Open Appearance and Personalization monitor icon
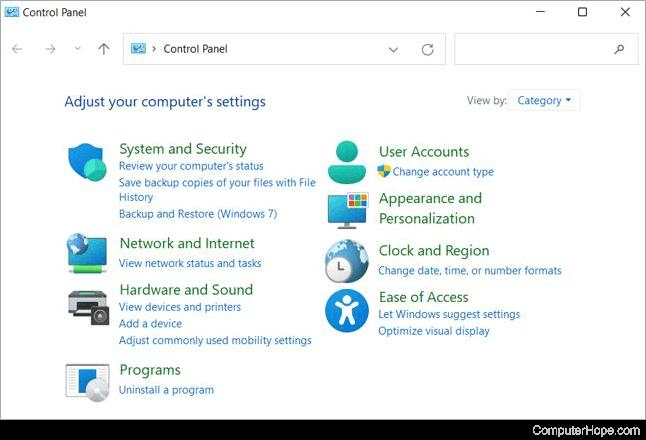Viewport: 646px width, 440px height. point(347,210)
